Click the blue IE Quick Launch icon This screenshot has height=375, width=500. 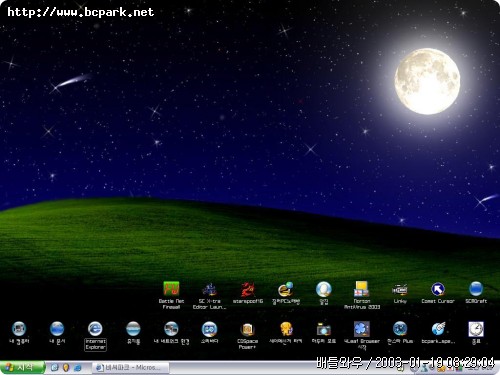(x=78, y=368)
